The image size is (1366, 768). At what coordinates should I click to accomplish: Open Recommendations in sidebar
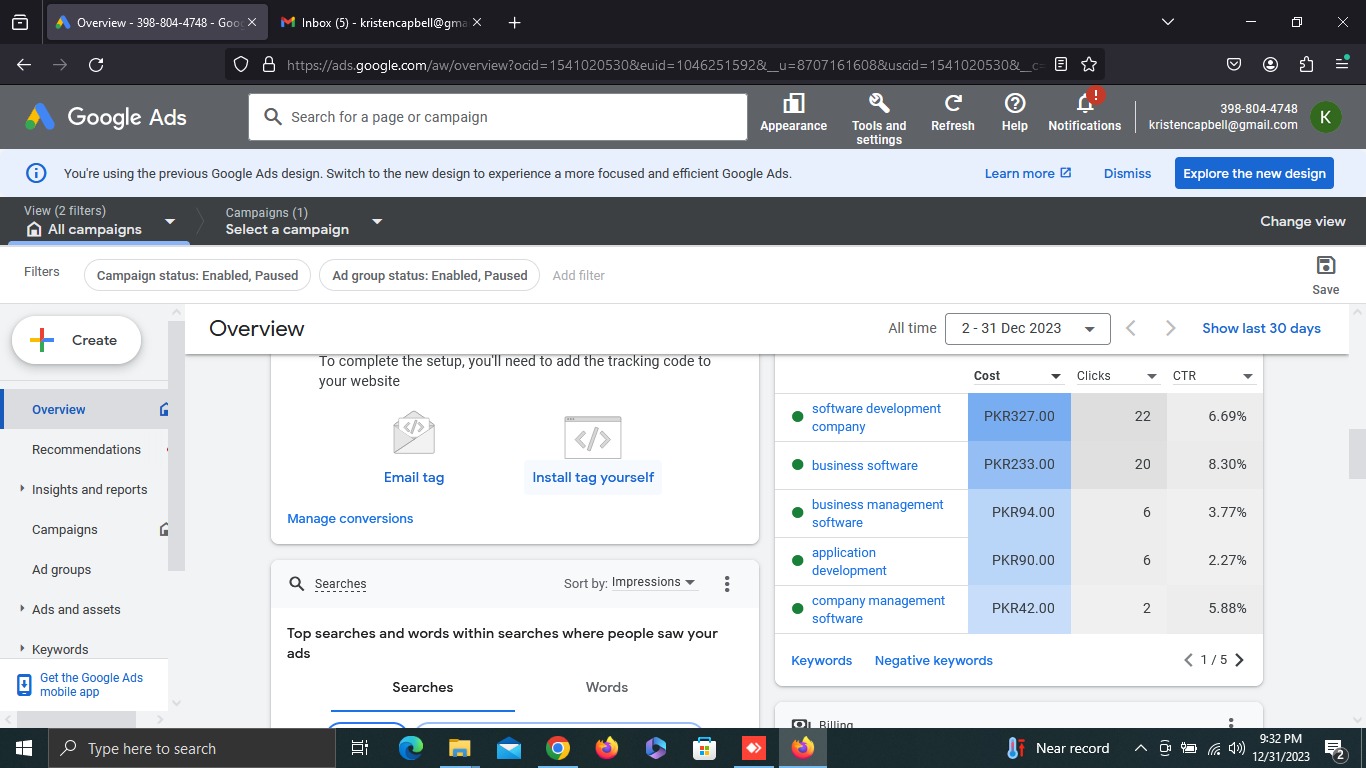pyautogui.click(x=86, y=449)
